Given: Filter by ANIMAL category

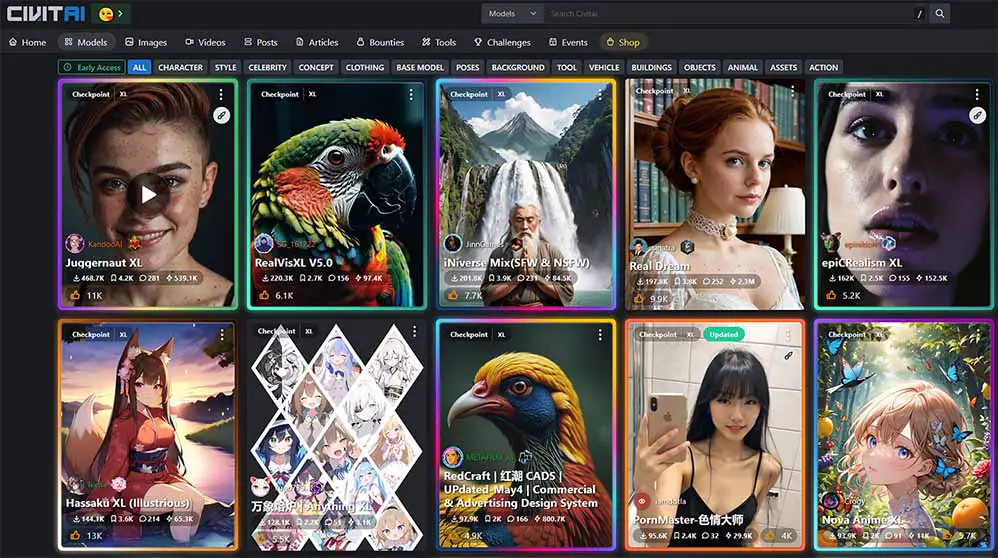Looking at the screenshot, I should (743, 67).
